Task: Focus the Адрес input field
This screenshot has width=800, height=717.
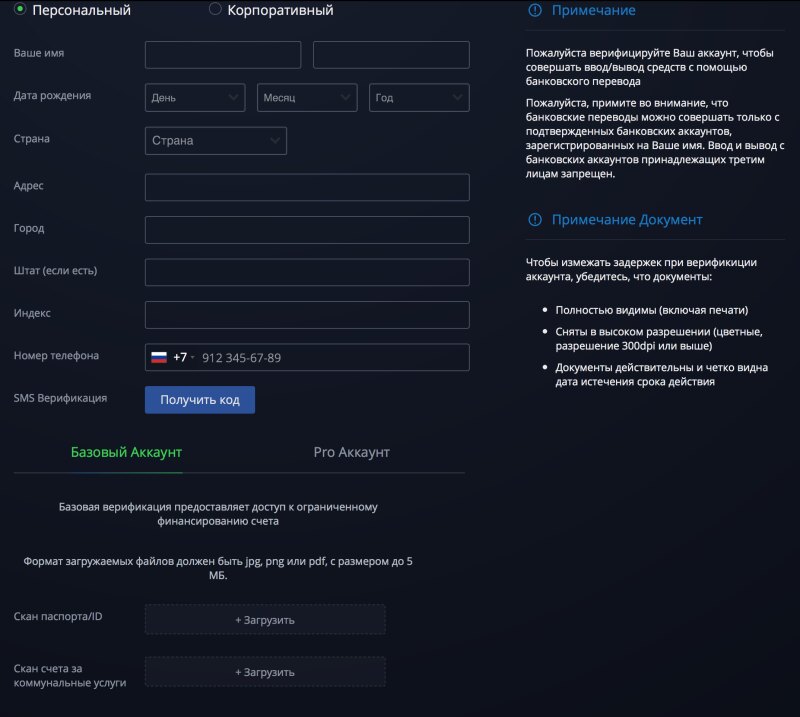Action: click(x=307, y=187)
